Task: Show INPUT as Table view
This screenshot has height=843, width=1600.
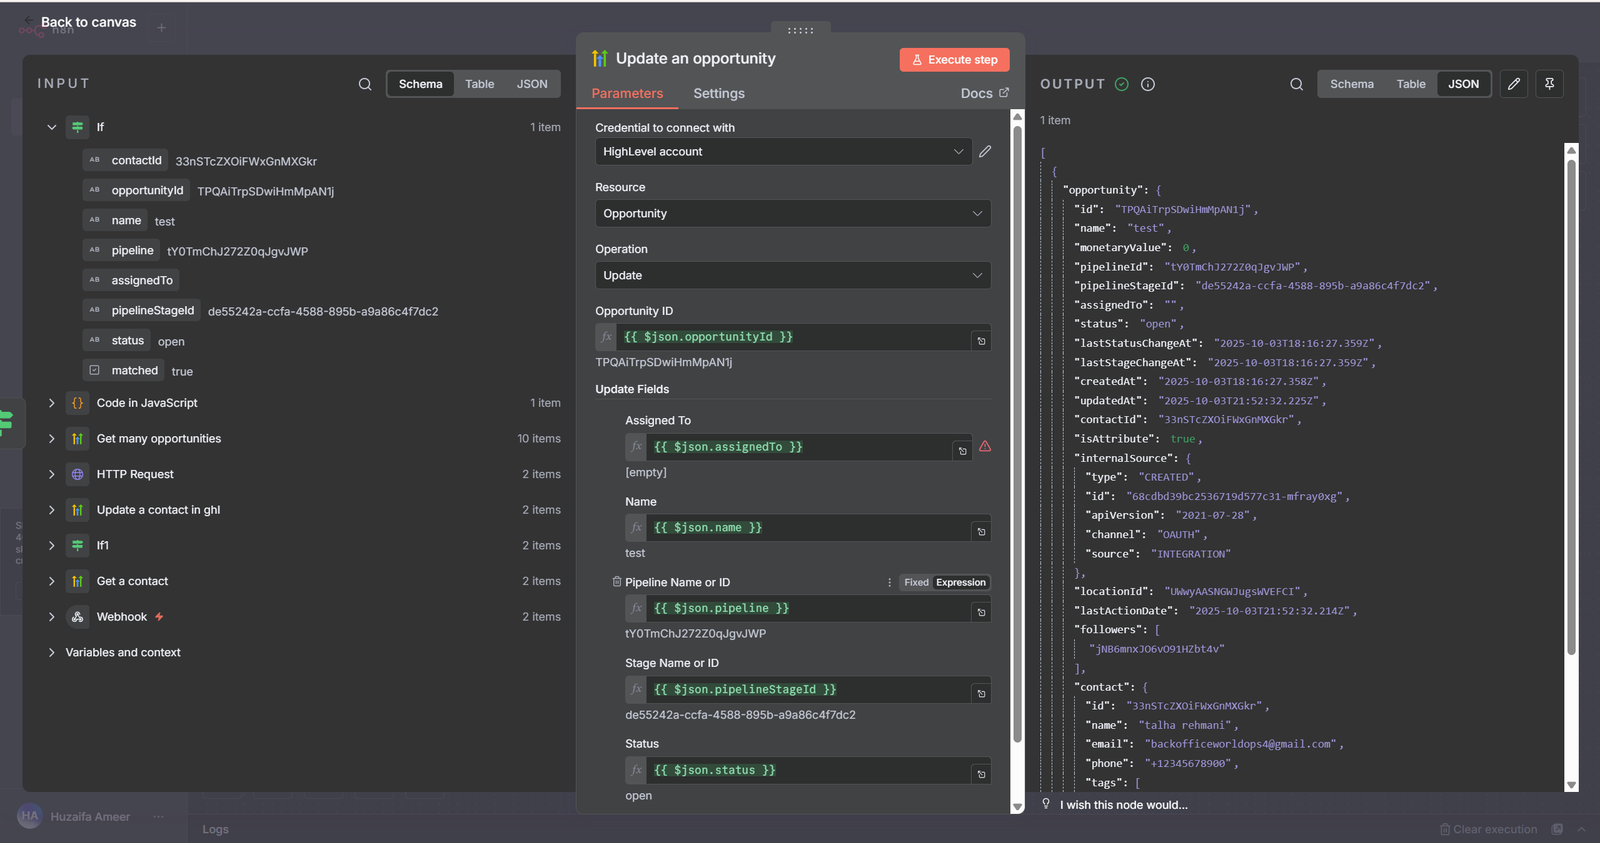Action: [x=479, y=84]
